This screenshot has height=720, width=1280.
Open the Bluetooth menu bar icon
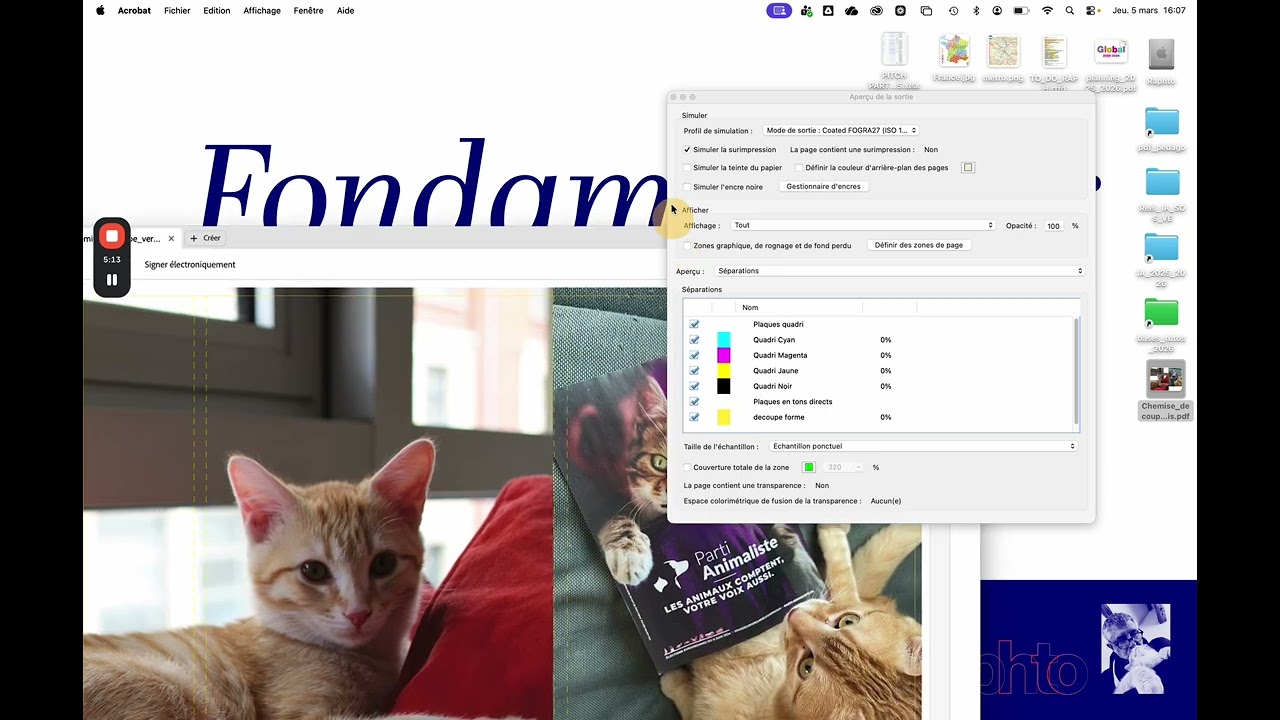coord(976,11)
